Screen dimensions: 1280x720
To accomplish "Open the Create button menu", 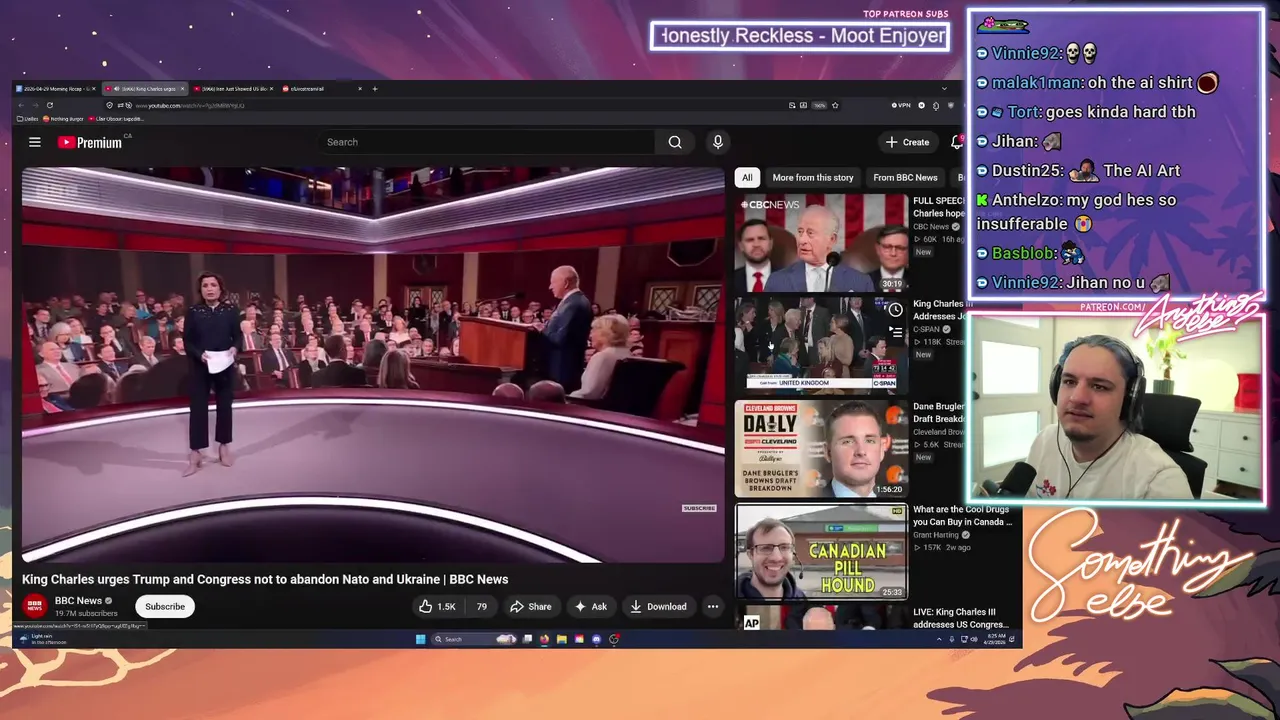I will (x=908, y=142).
